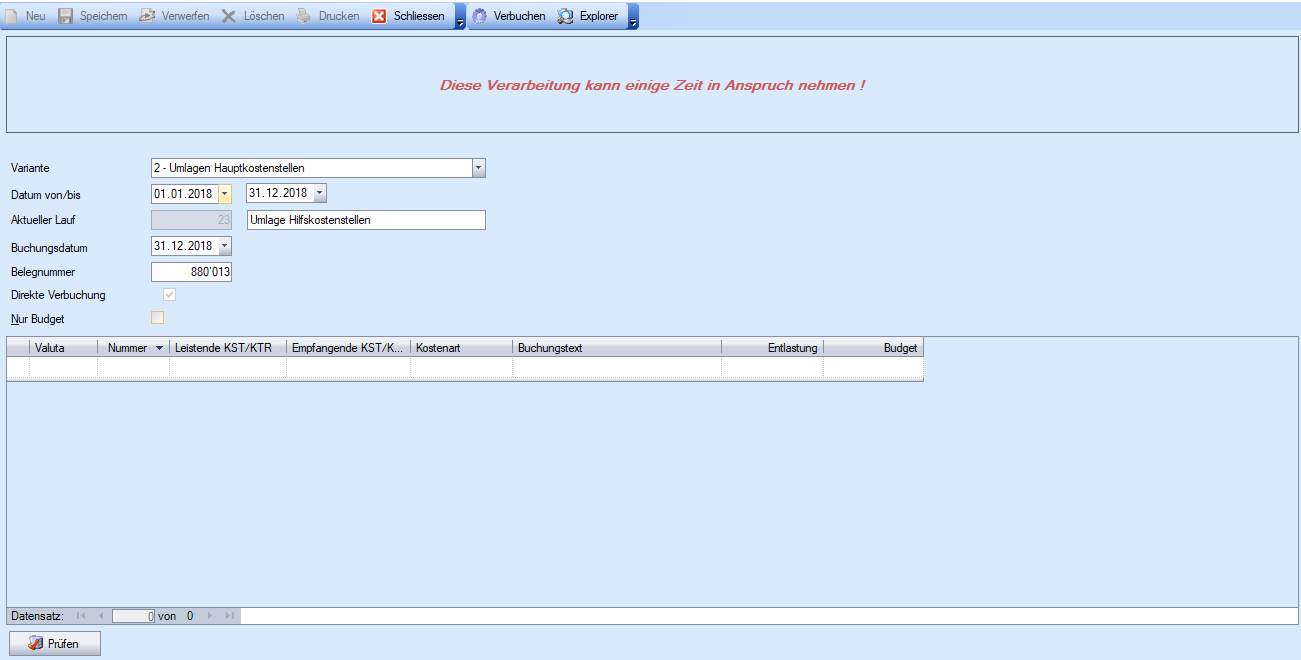Screen dimensions: 1301x660
Task: Sort by the Budget column header
Action: coord(873,348)
